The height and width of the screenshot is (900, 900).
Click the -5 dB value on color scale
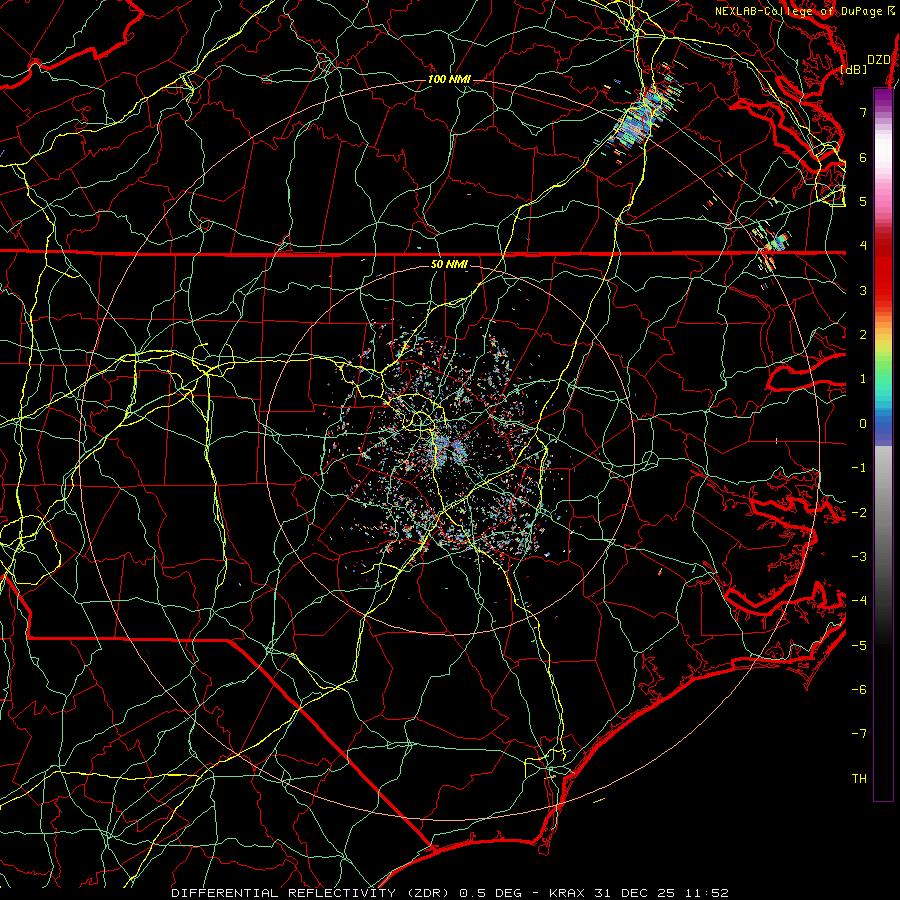(859, 645)
